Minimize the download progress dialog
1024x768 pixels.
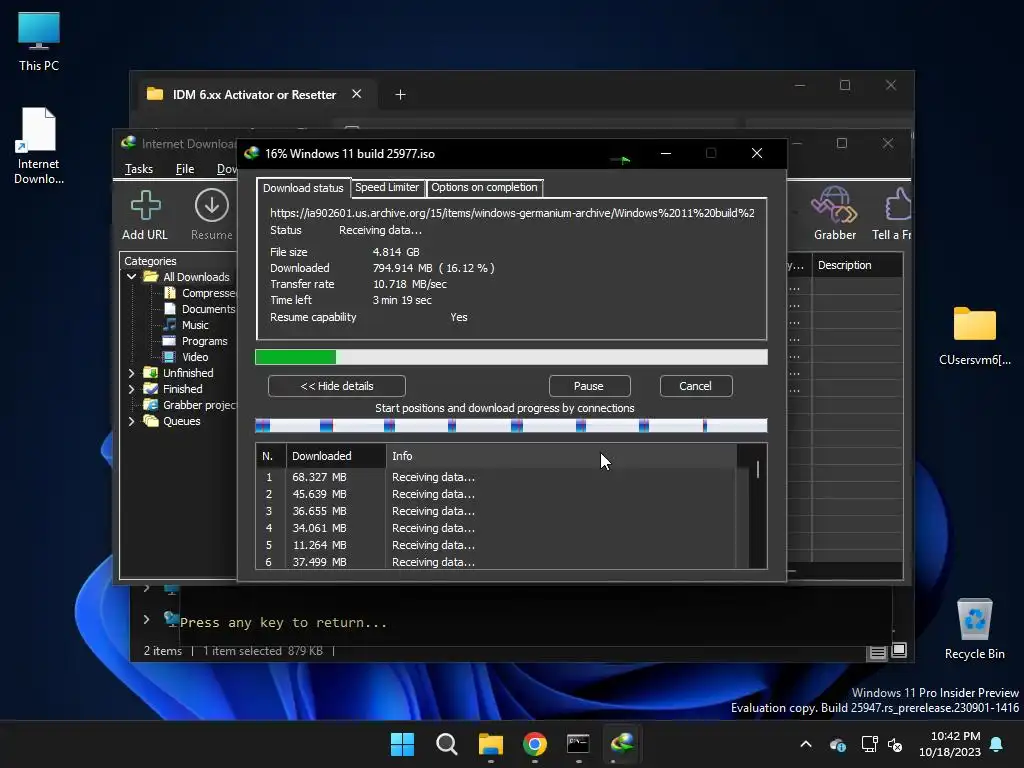(x=666, y=153)
